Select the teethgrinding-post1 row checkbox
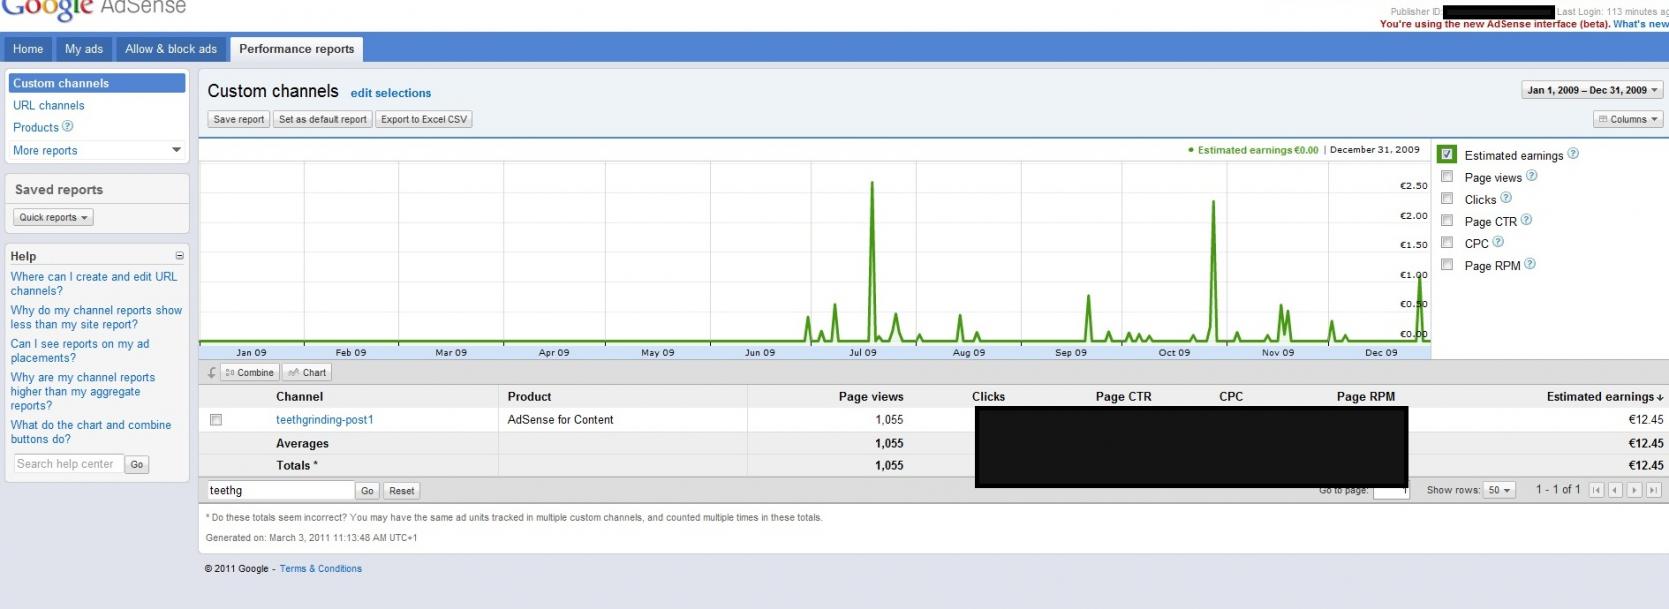 click(x=216, y=420)
